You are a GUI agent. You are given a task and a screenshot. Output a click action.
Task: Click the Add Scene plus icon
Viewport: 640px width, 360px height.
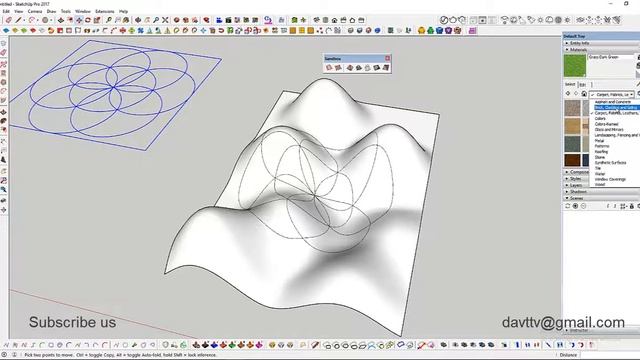coord(575,206)
